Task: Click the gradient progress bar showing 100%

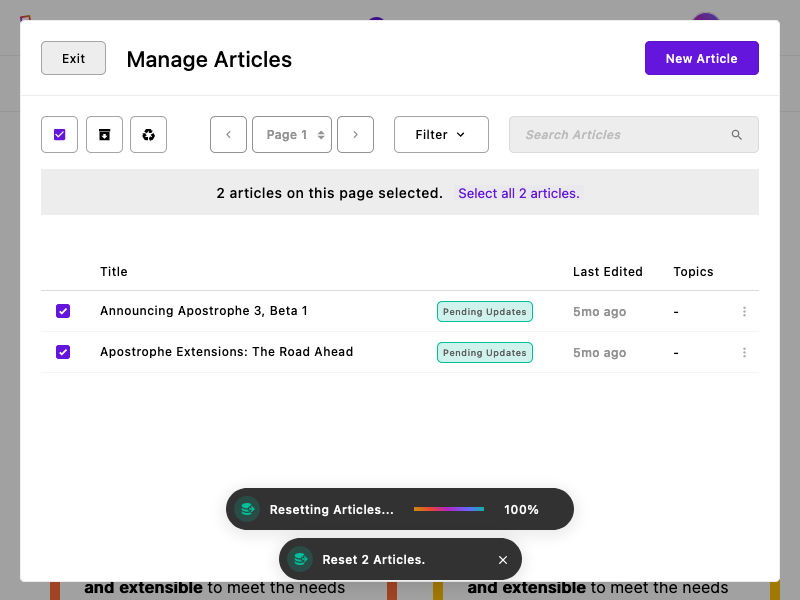Action: pos(448,509)
